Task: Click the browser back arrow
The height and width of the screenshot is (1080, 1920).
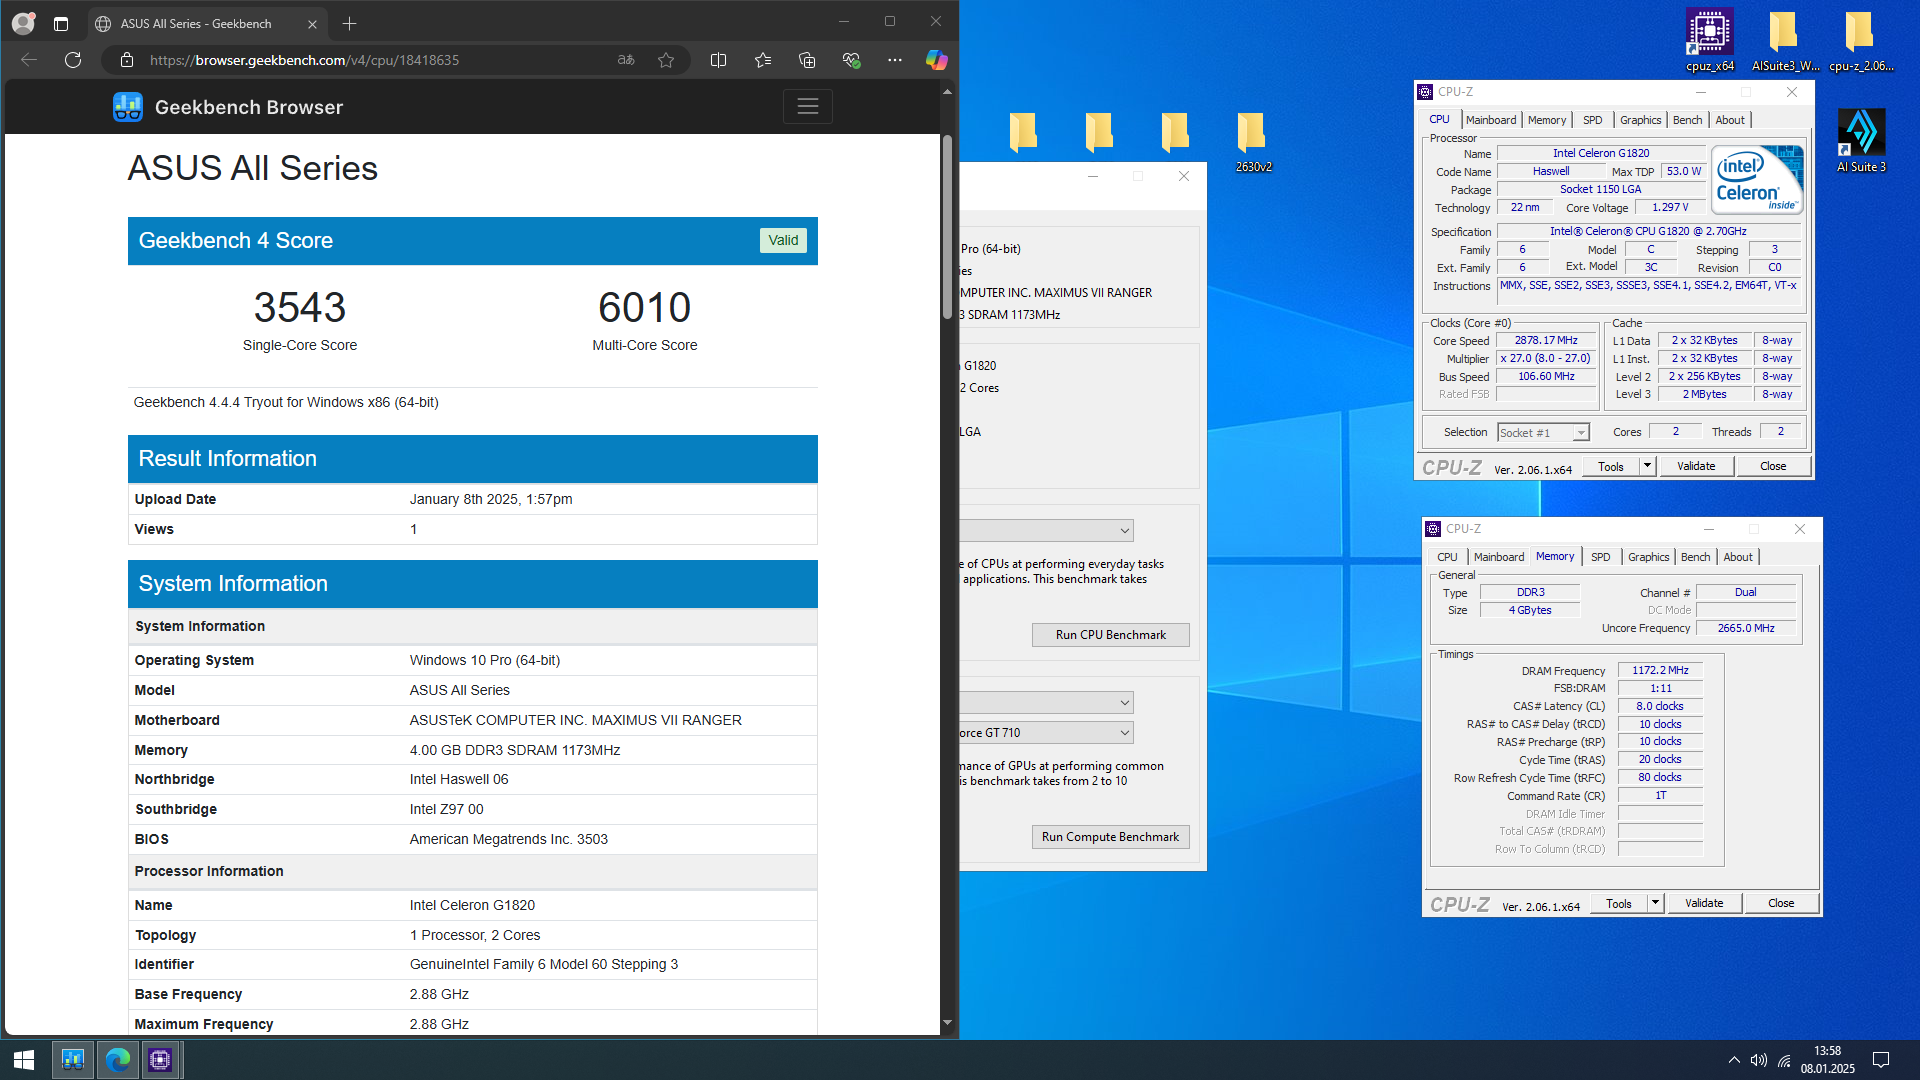Action: [x=29, y=60]
